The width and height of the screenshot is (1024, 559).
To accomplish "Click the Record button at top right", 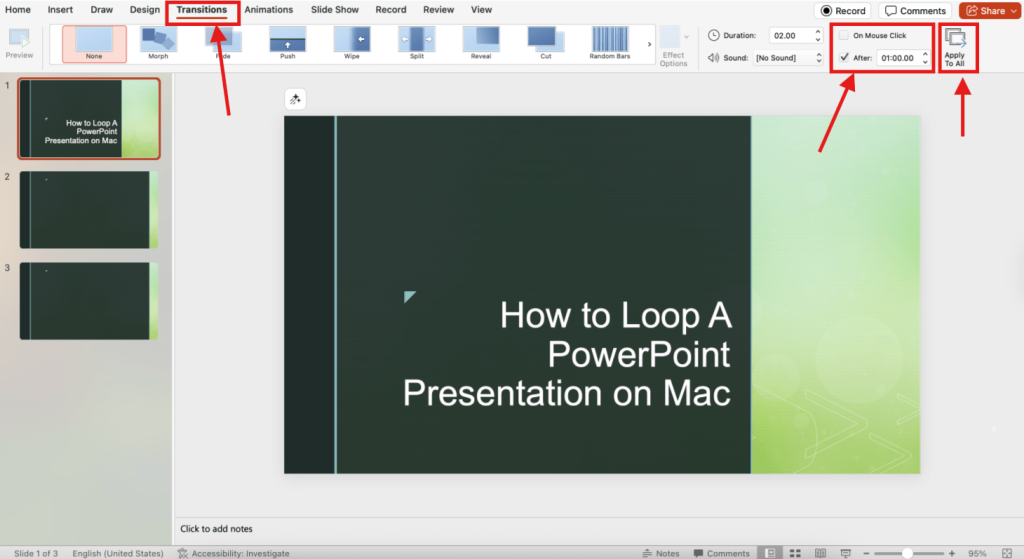I will coord(842,11).
